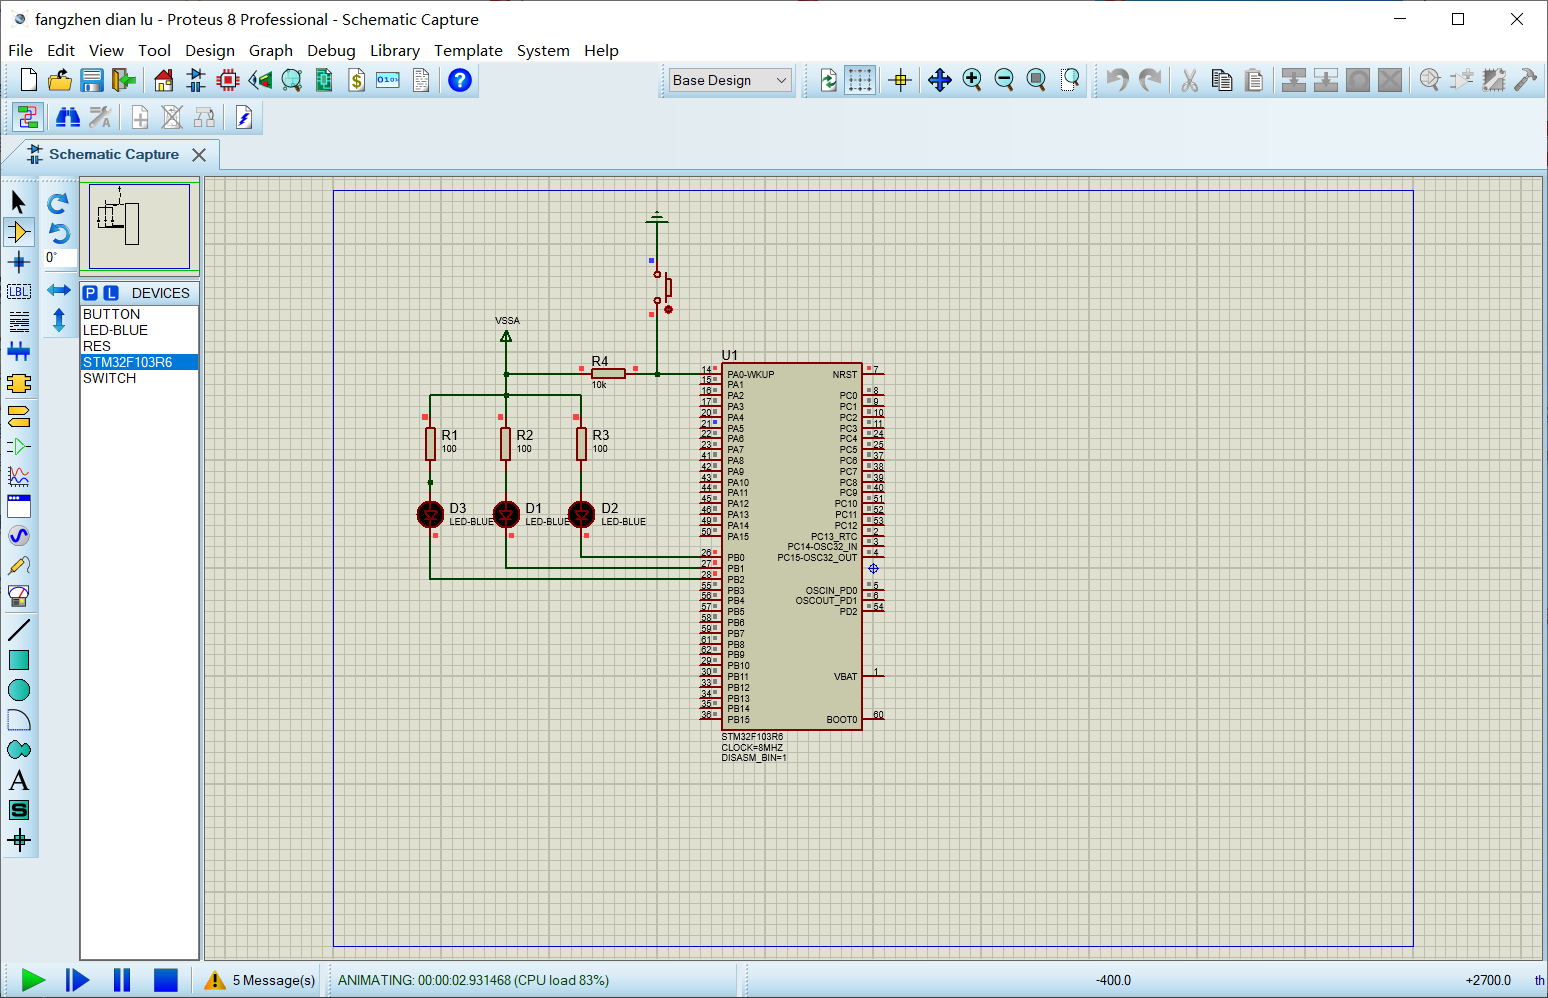
Task: Stop the simulation
Action: coord(166,980)
